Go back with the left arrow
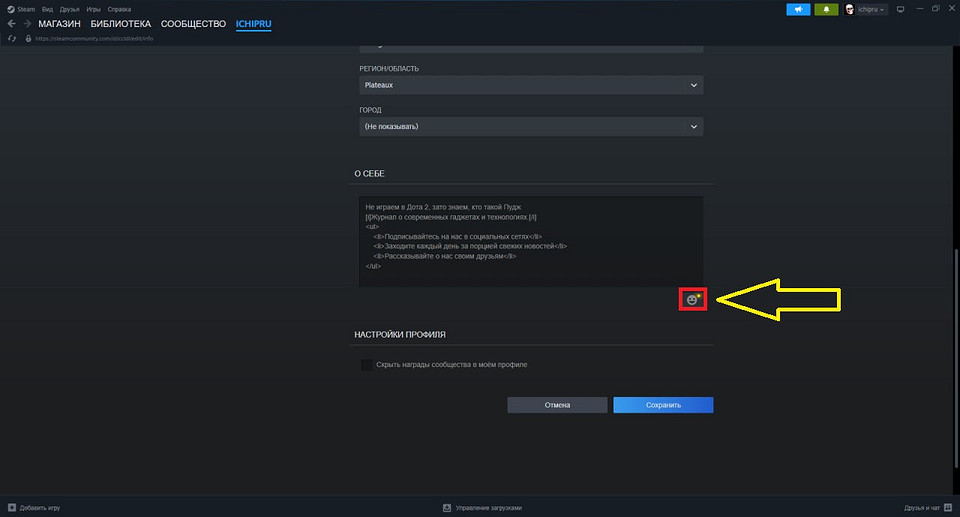This screenshot has width=960, height=517. click(11, 23)
